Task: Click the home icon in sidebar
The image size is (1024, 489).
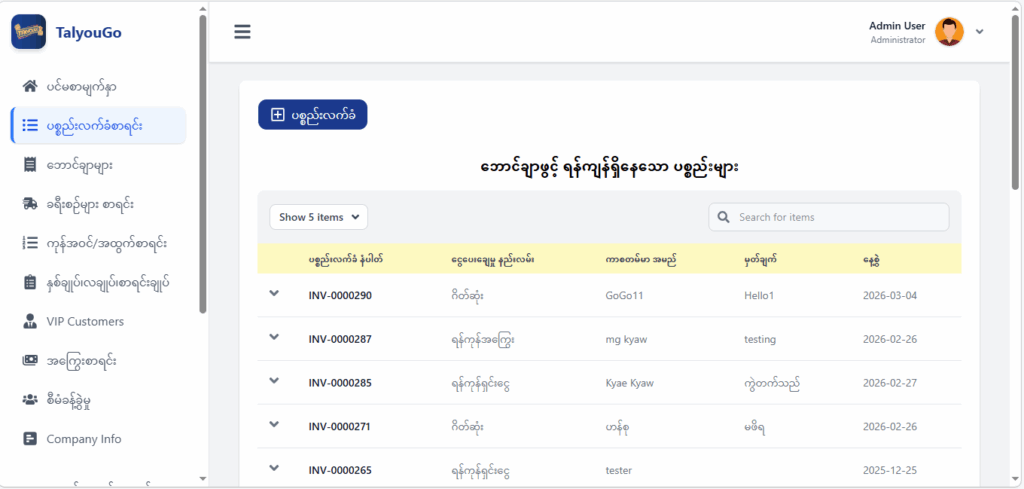Action: [x=30, y=87]
